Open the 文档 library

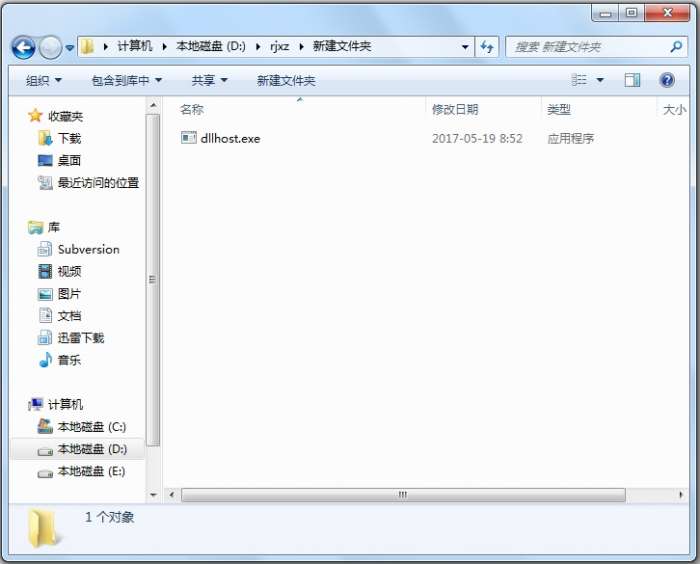click(69, 316)
